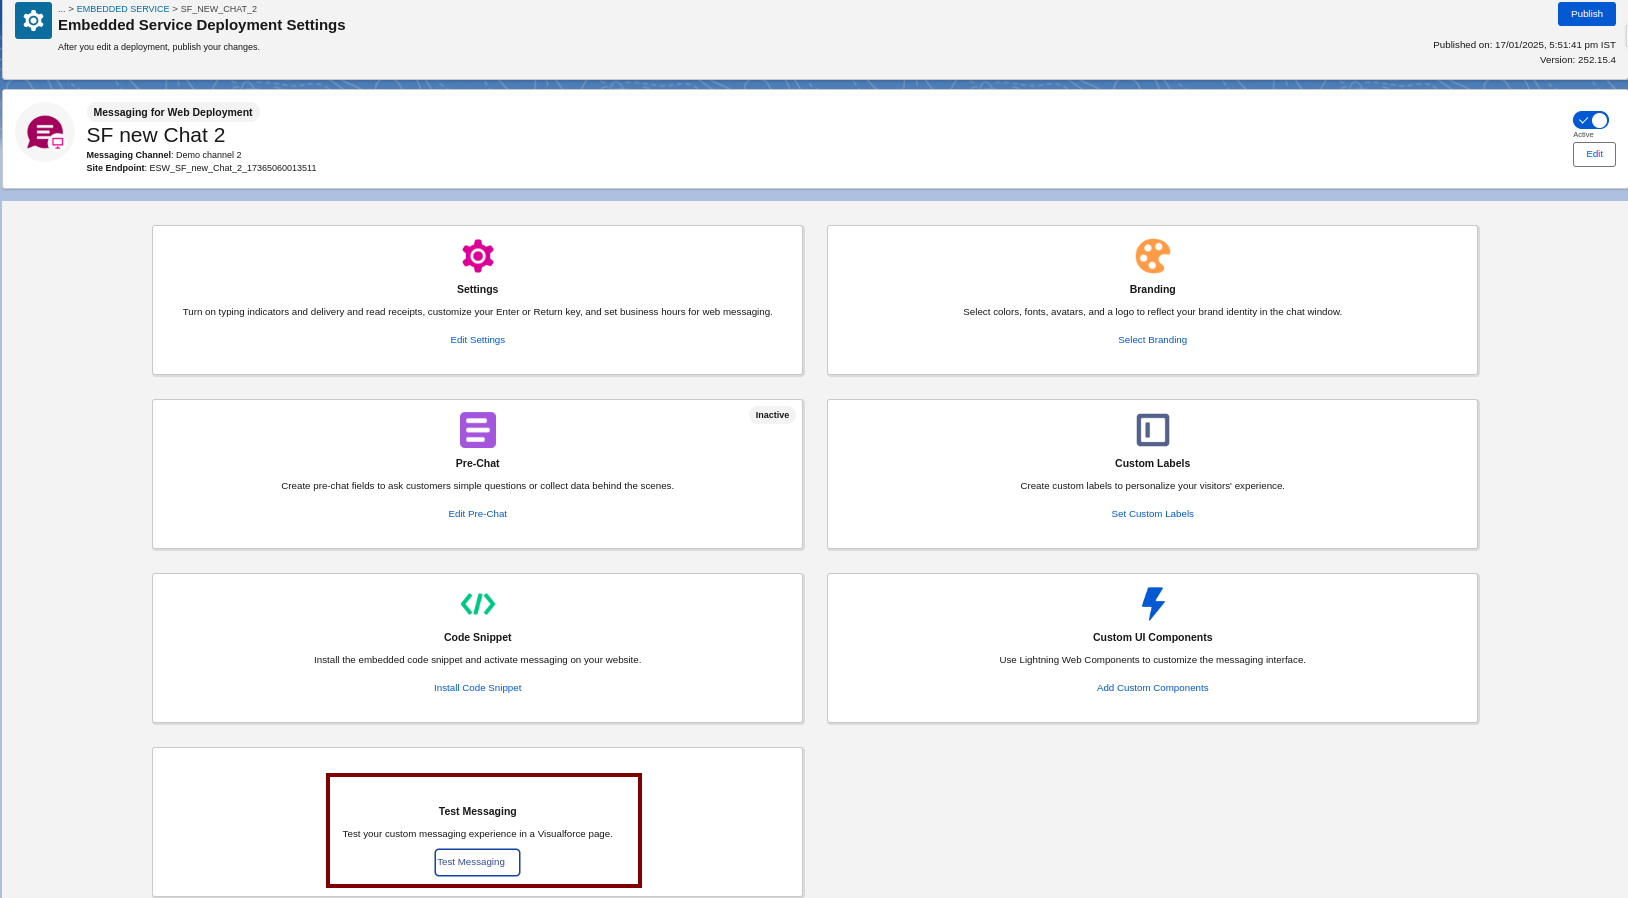
Task: Click the Messaging for Web deployment chat icon
Action: [x=45, y=132]
